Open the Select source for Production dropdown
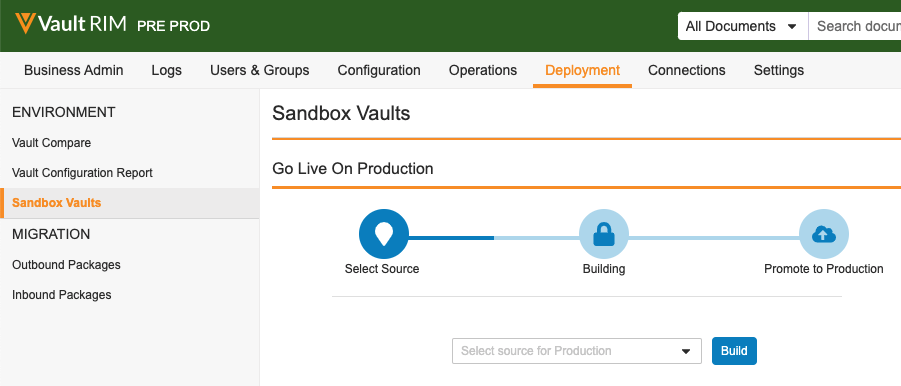 tap(577, 351)
